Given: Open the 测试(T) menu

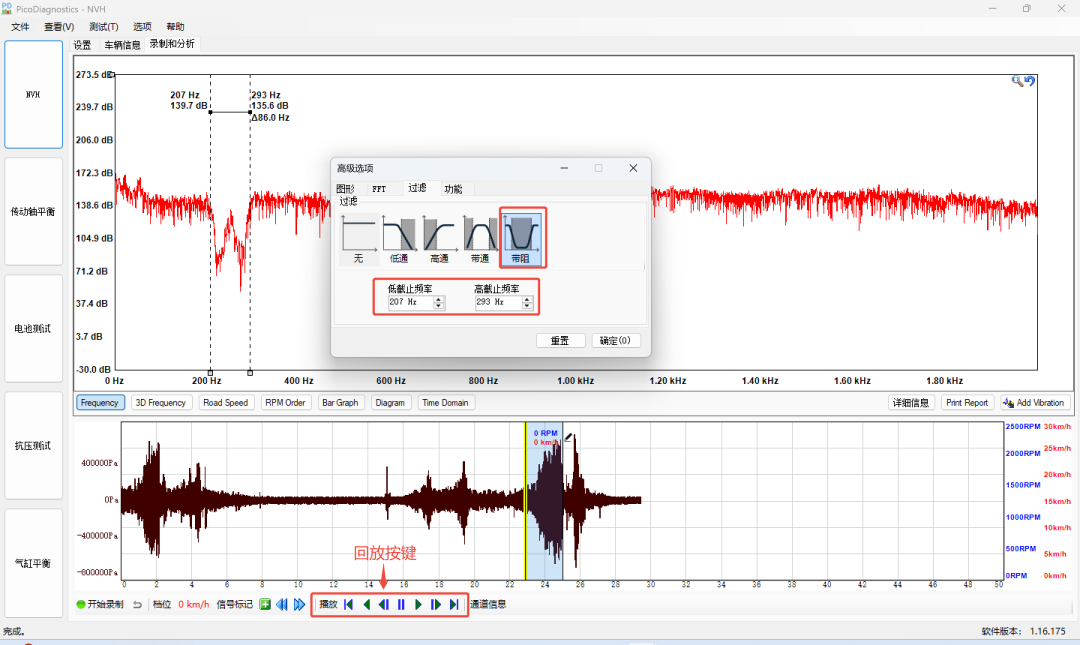Looking at the screenshot, I should coord(103,26).
